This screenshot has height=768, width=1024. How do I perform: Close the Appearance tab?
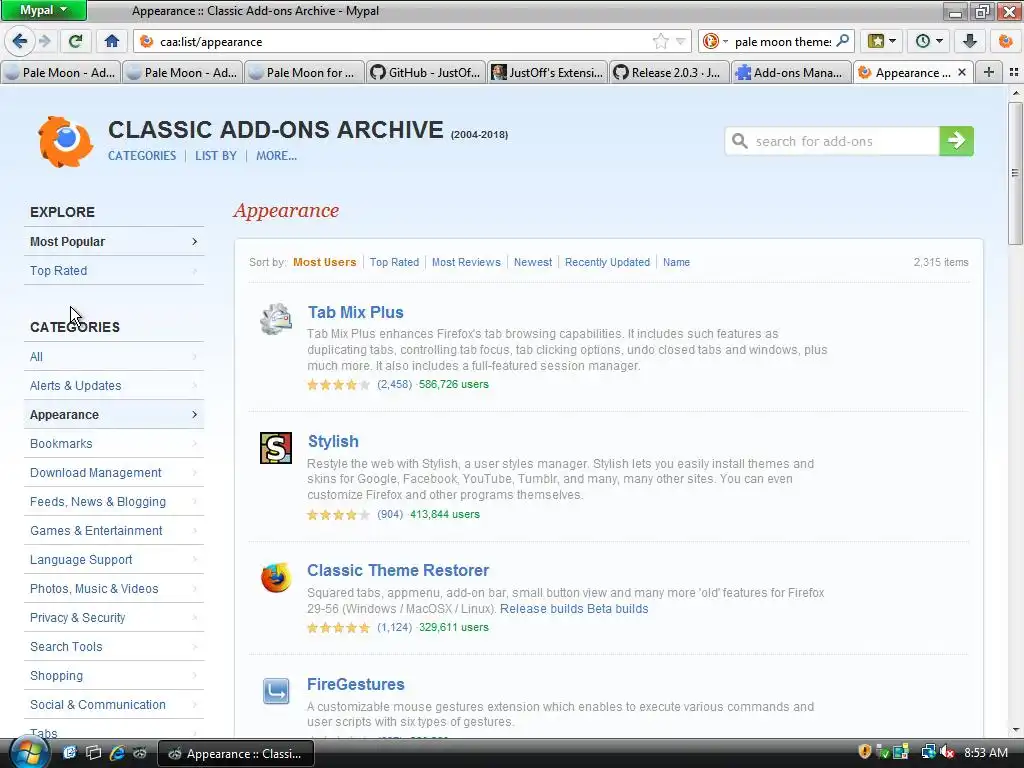click(x=961, y=72)
